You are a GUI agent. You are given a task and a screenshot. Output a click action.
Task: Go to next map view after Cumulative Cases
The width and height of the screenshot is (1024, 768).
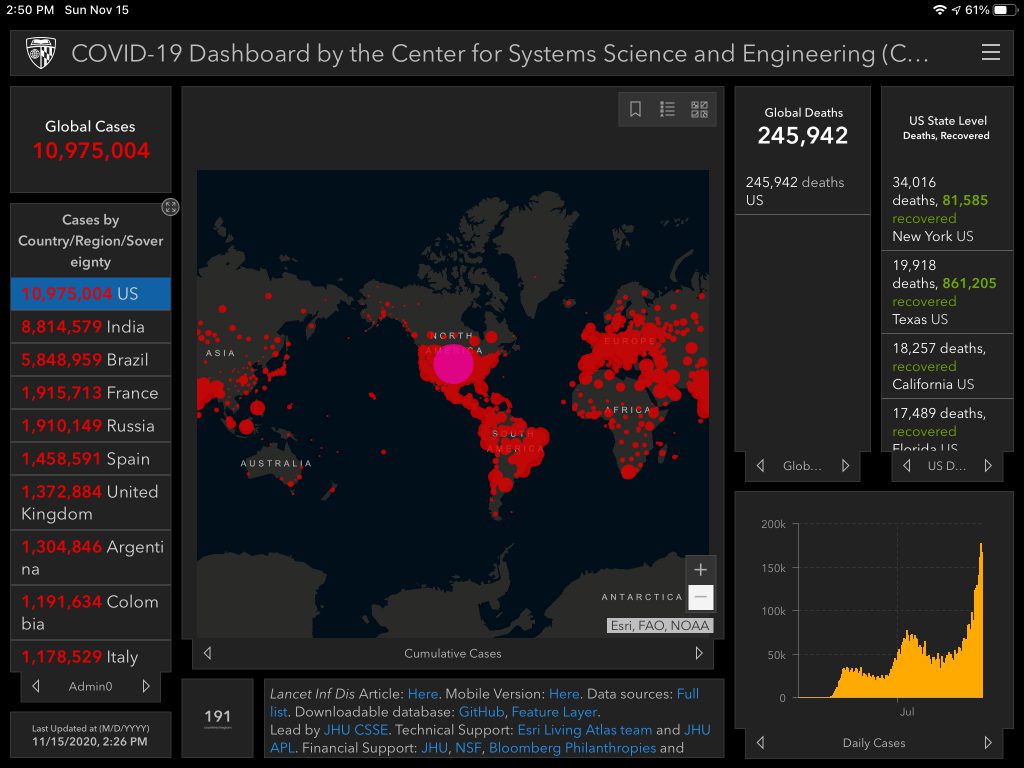(x=699, y=653)
